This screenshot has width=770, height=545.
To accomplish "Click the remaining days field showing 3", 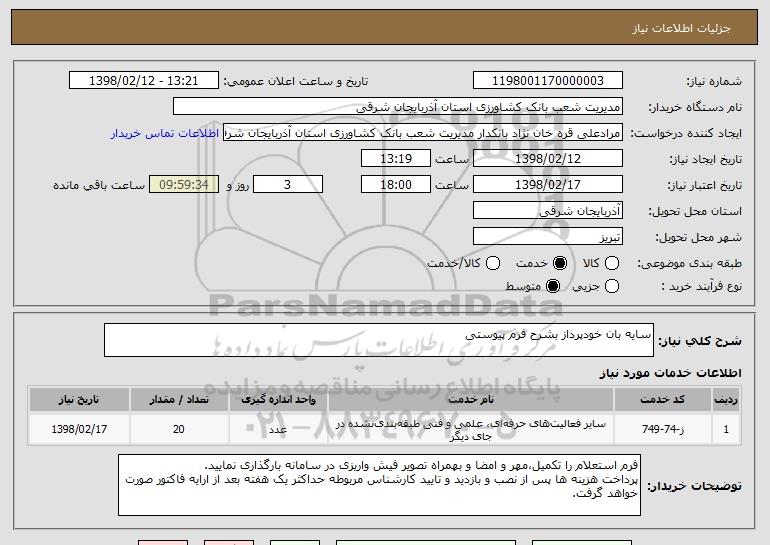I will point(288,184).
